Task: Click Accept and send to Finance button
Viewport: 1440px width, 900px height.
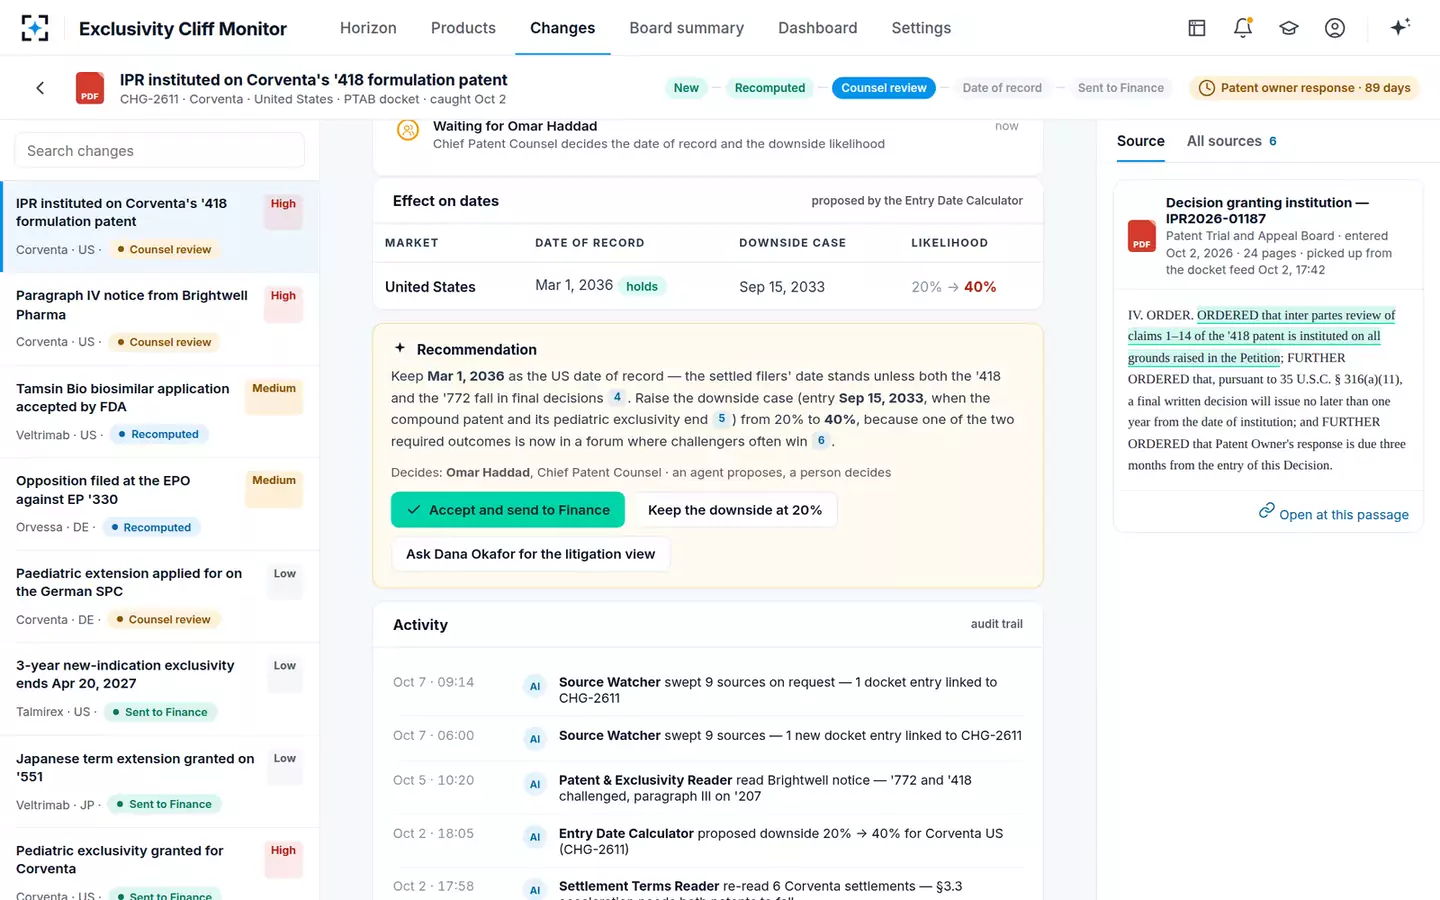Action: coord(508,510)
